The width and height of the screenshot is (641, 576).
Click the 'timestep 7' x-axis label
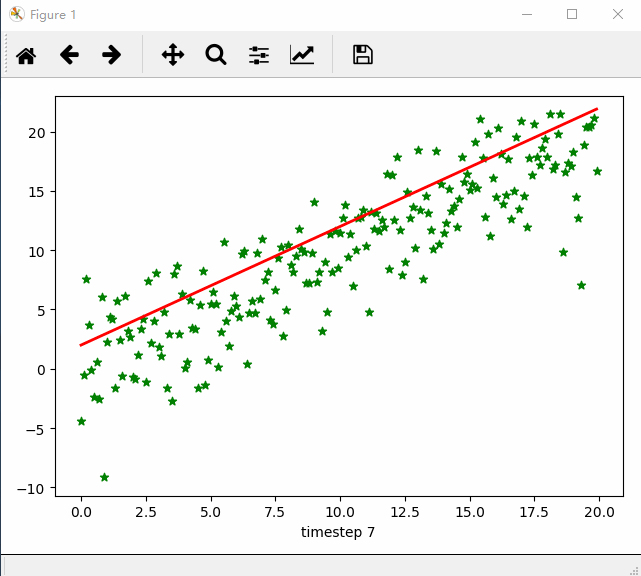(x=338, y=532)
